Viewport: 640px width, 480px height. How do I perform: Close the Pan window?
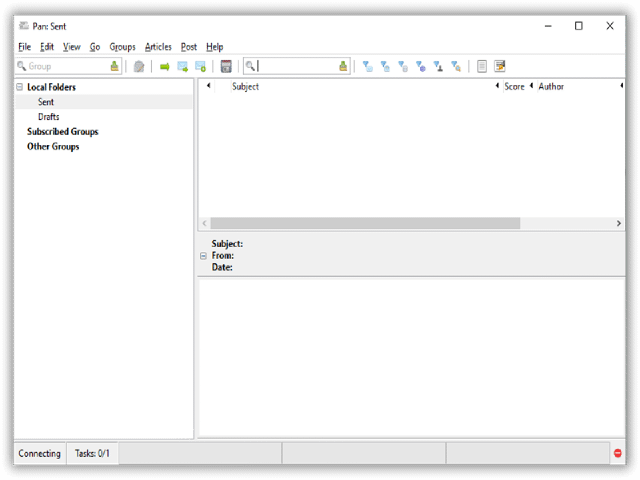(x=610, y=26)
